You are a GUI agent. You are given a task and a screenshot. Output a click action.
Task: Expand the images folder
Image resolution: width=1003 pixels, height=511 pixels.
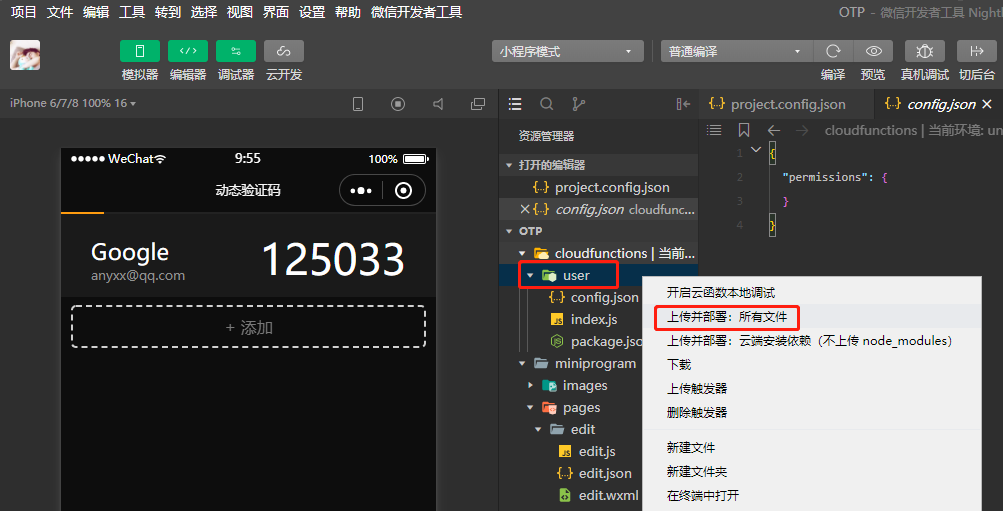click(530, 386)
